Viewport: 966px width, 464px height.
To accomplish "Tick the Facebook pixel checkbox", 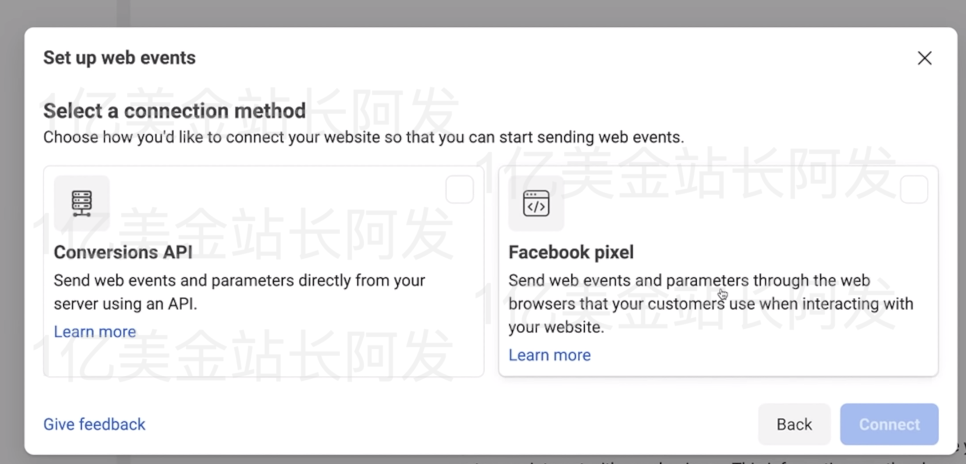I will pos(913,189).
